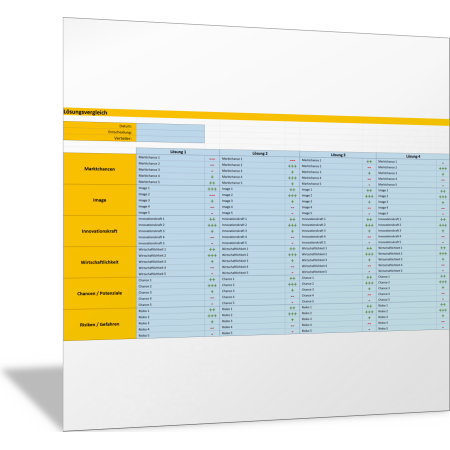Click the Chancen / Potenziale category cell
This screenshot has width=450, height=450.
(x=100, y=293)
